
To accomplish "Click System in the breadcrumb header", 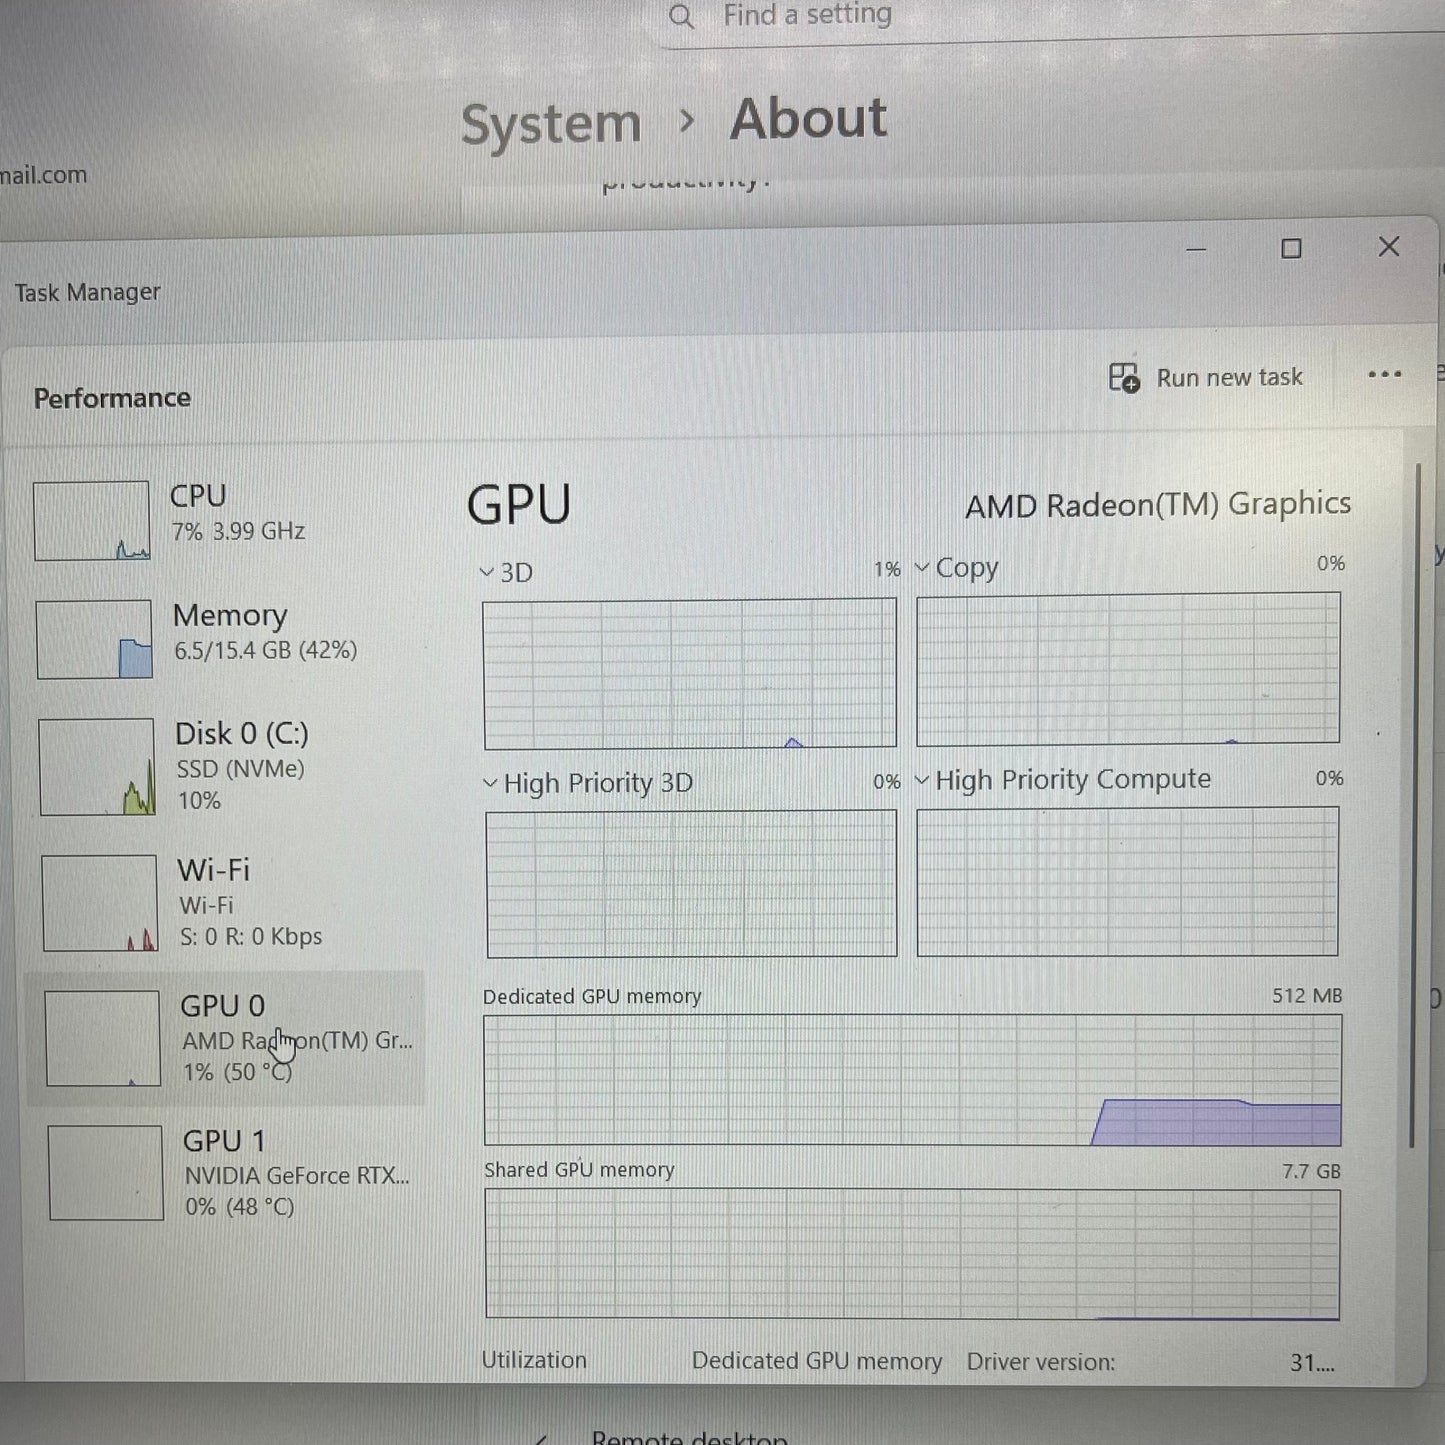I will [550, 121].
